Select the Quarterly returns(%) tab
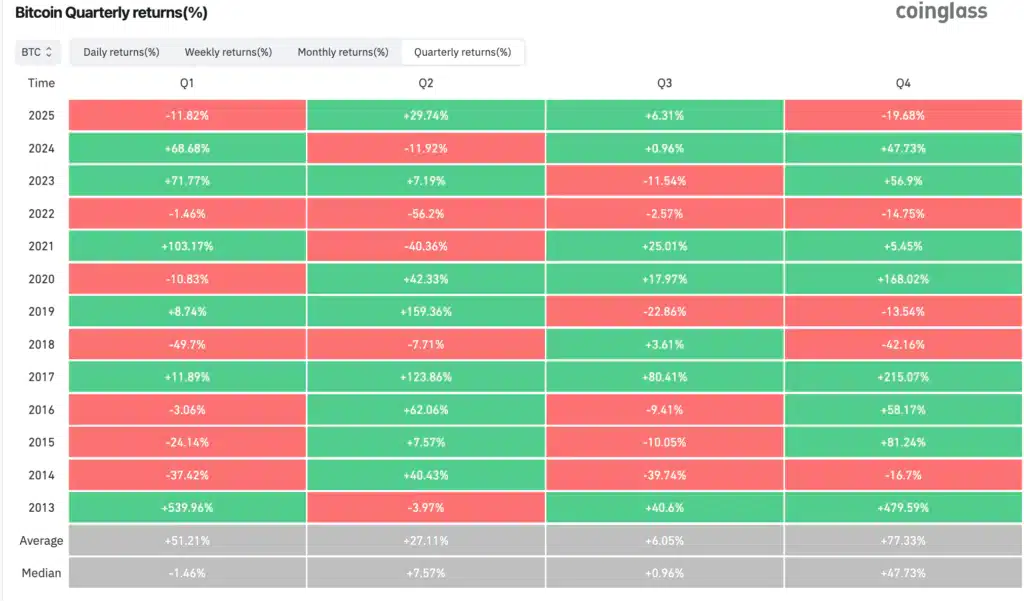Screen dimensions: 1024x601 [x=462, y=52]
